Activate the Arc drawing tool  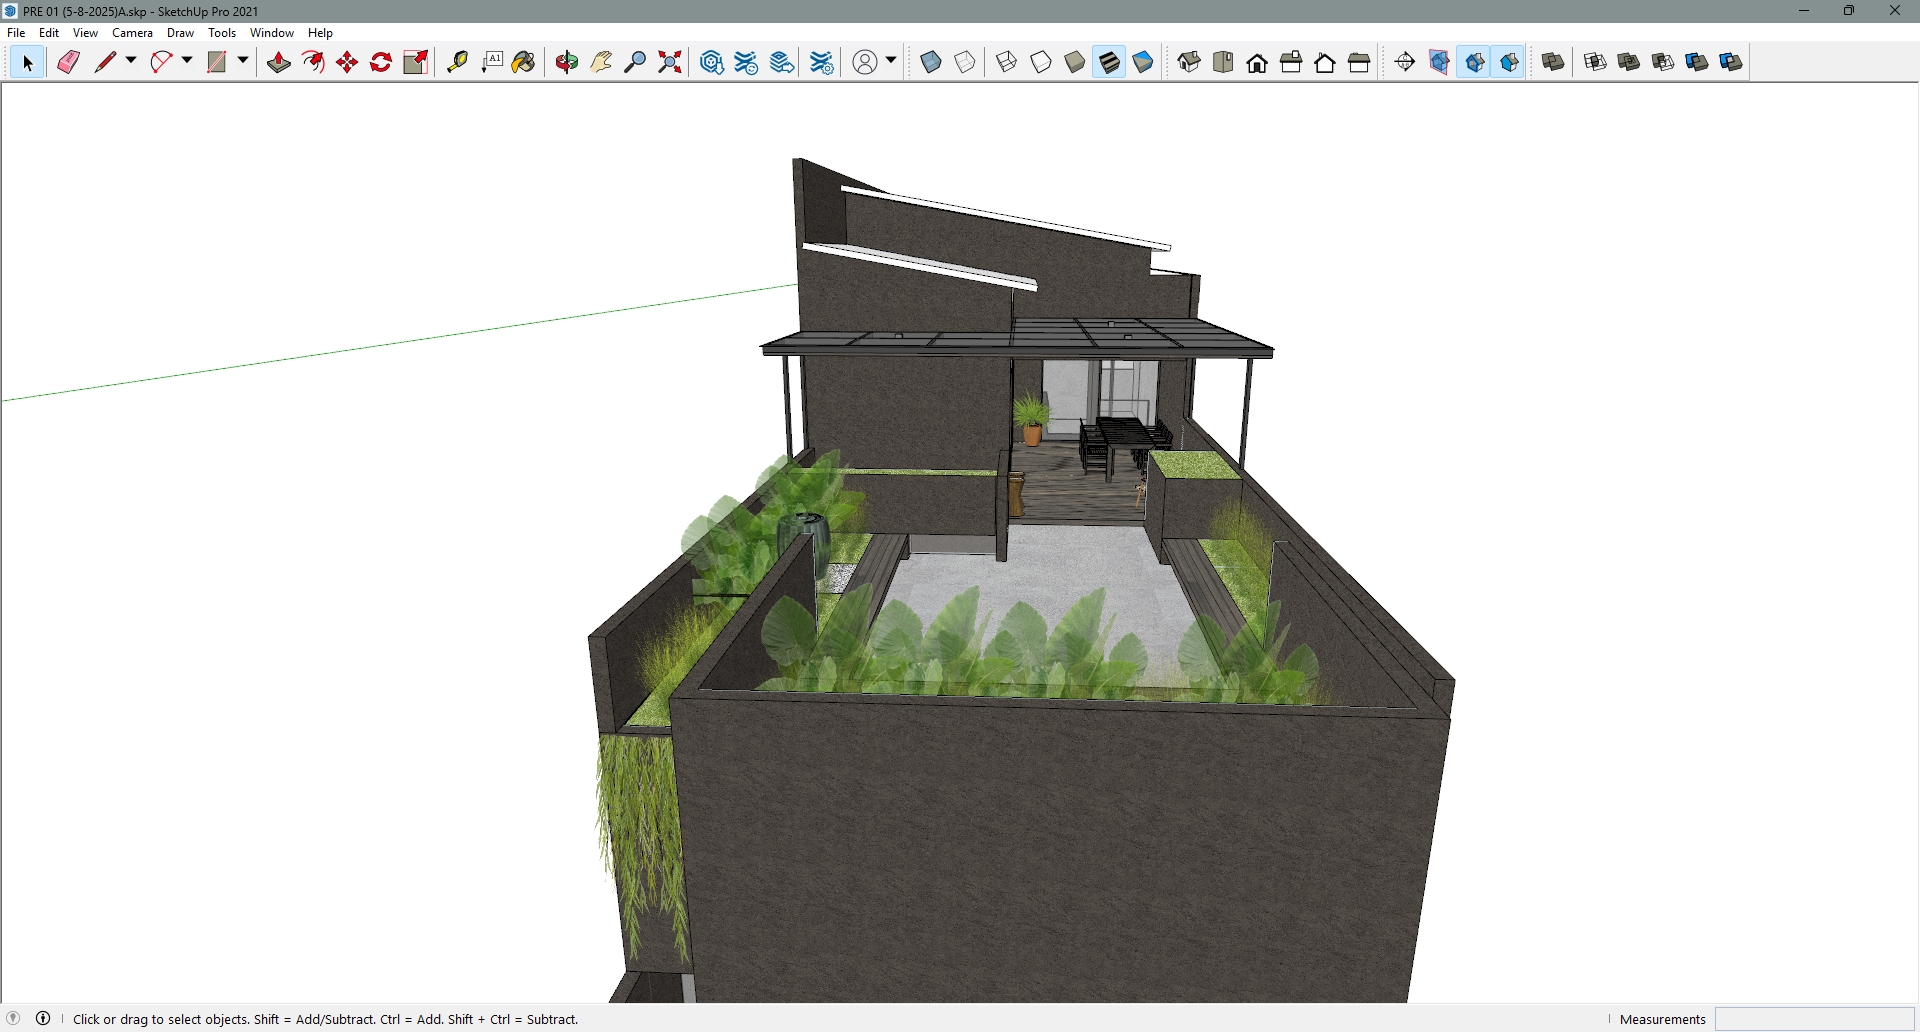(x=161, y=62)
